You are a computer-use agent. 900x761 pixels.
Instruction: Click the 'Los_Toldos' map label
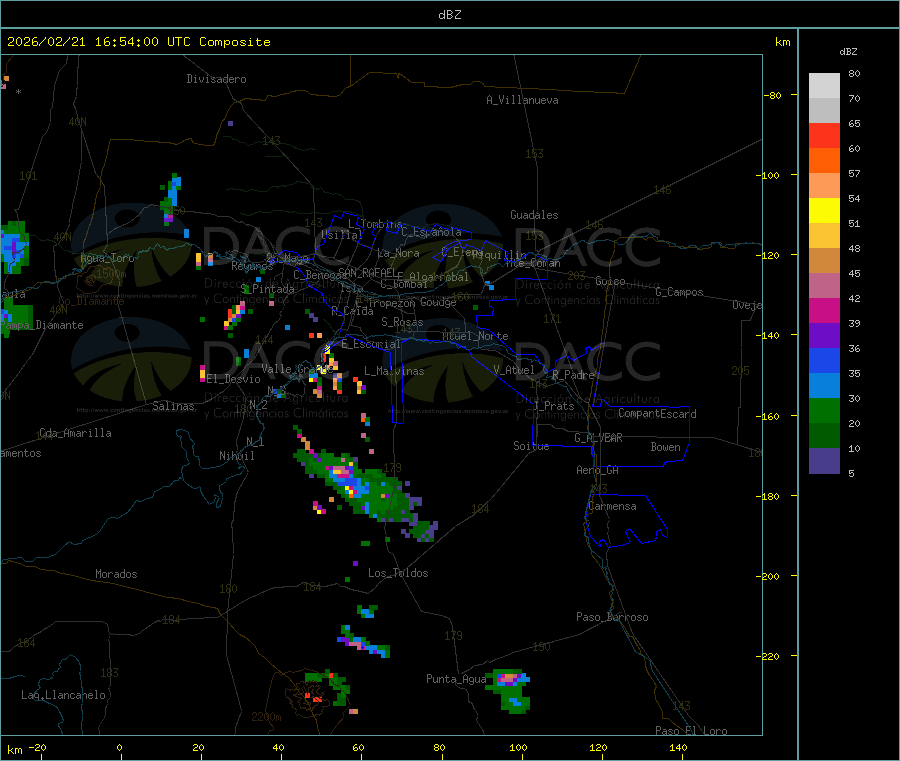tap(398, 573)
